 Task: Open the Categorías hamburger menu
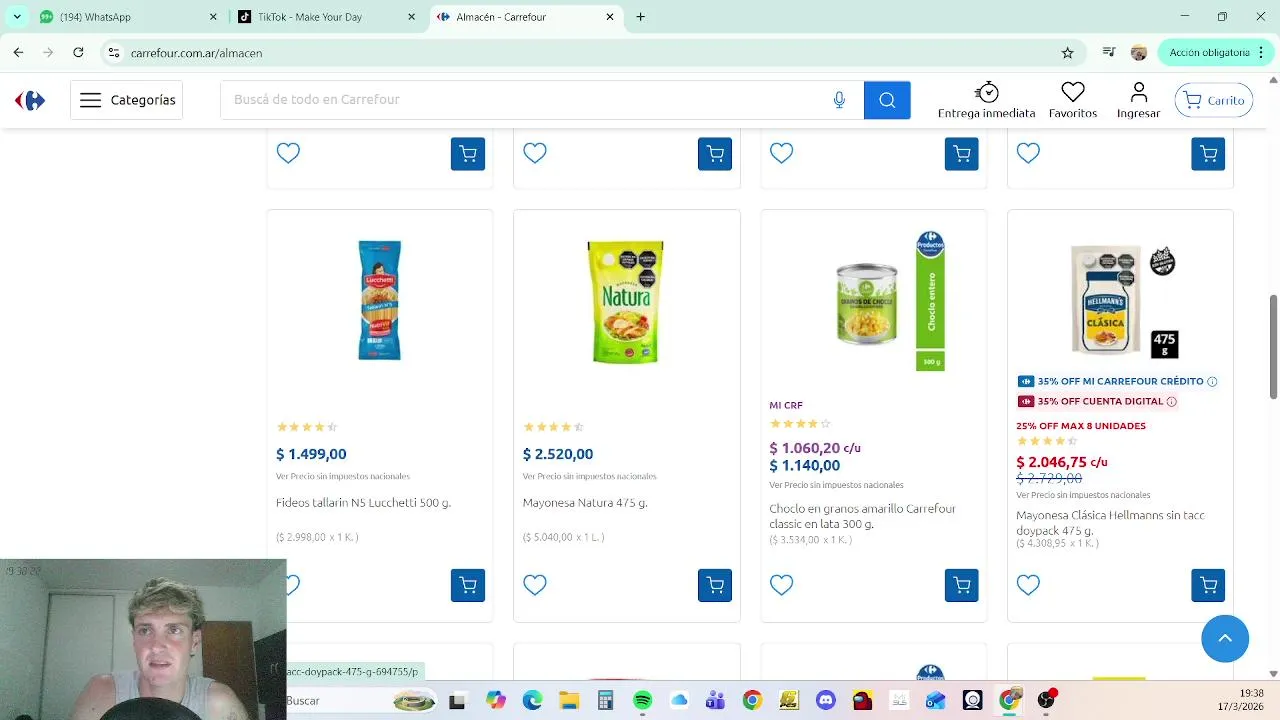pos(127,100)
